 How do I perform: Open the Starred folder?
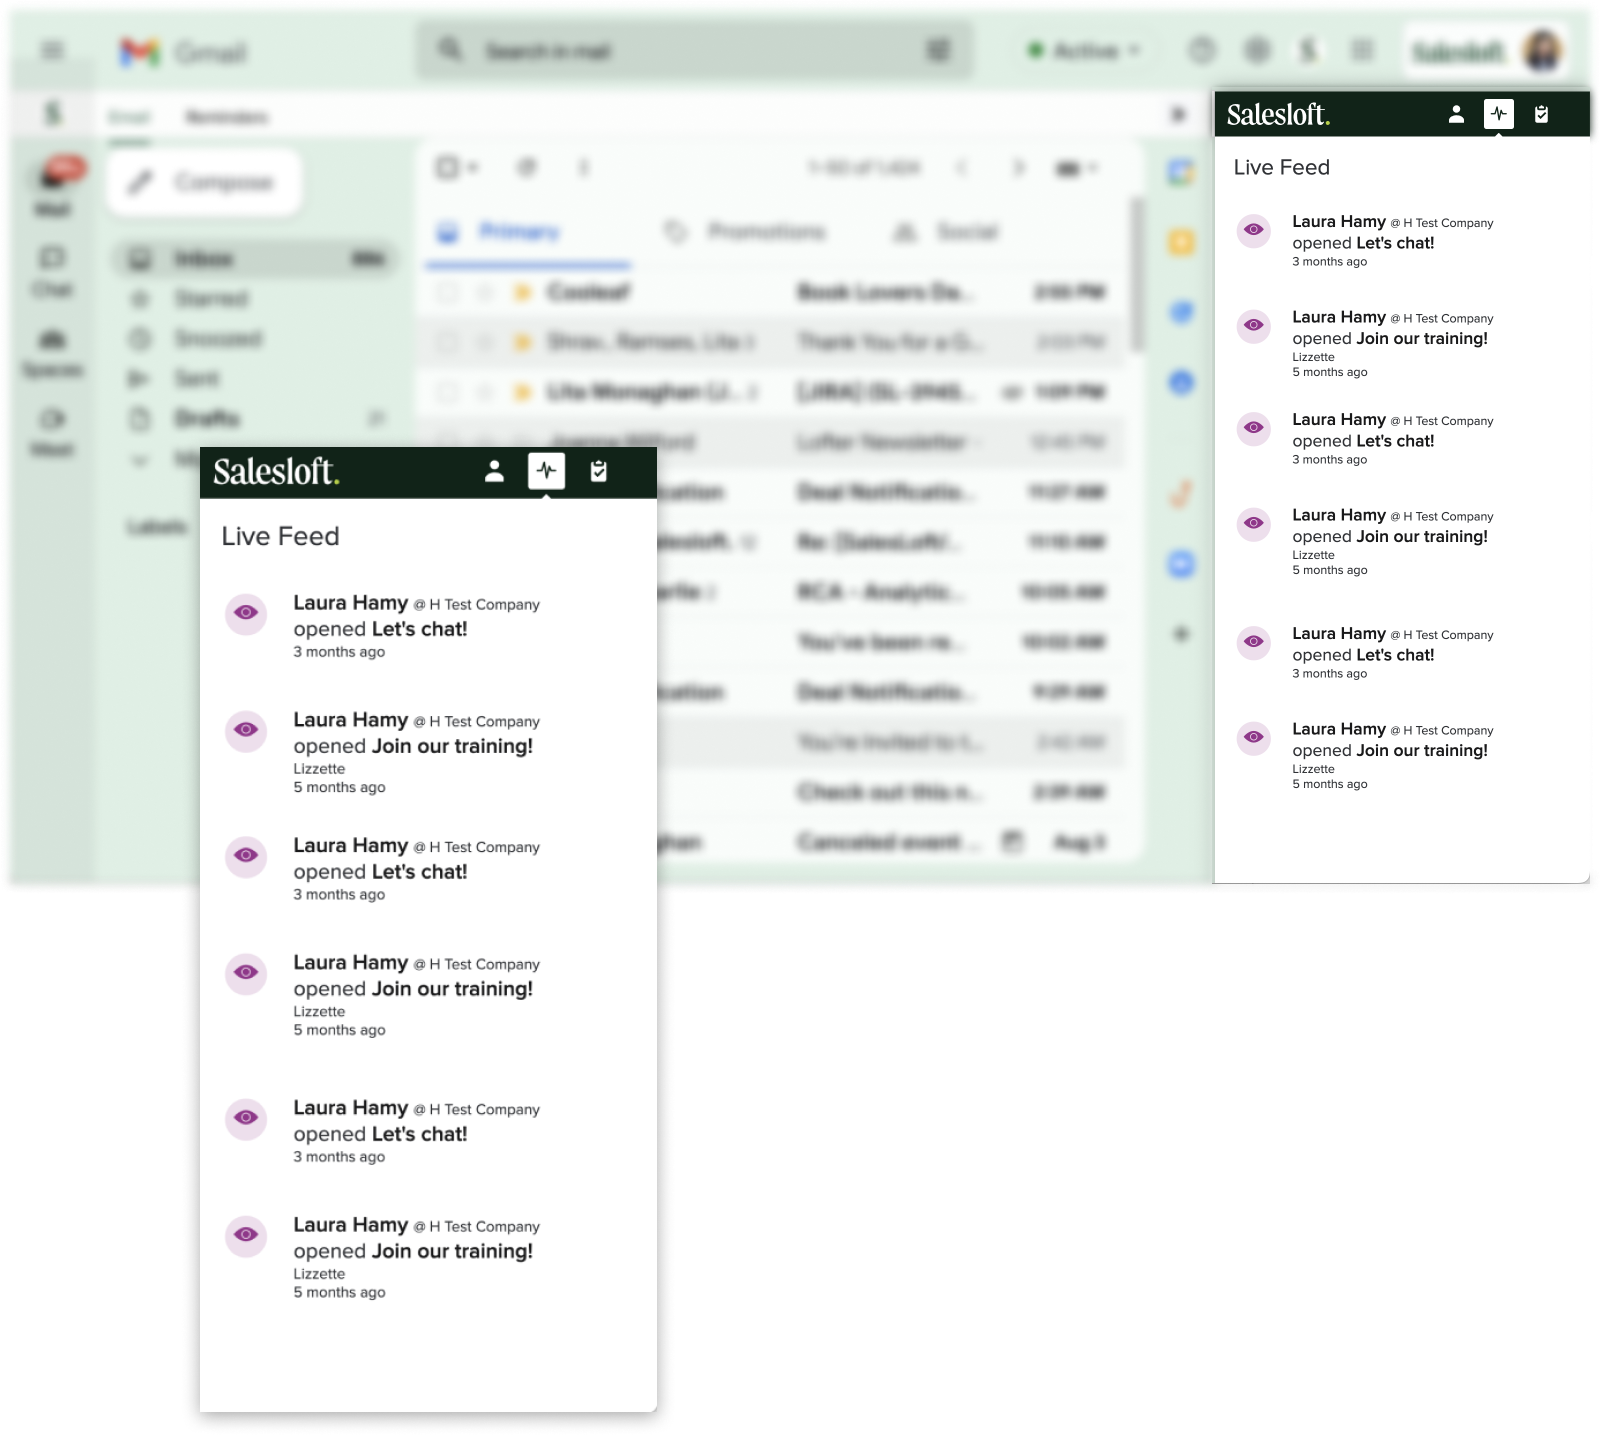point(211,299)
